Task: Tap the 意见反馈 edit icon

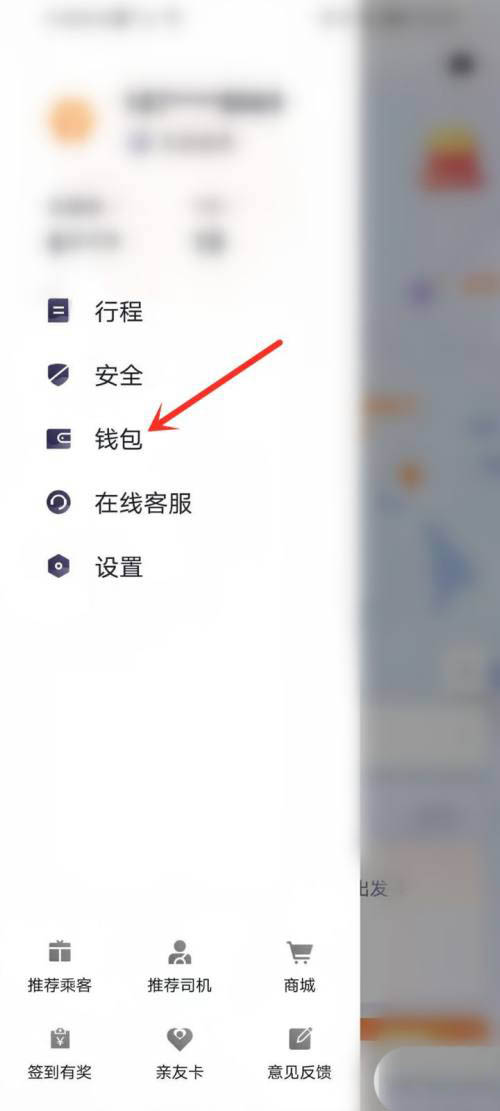Action: [x=300, y=1039]
